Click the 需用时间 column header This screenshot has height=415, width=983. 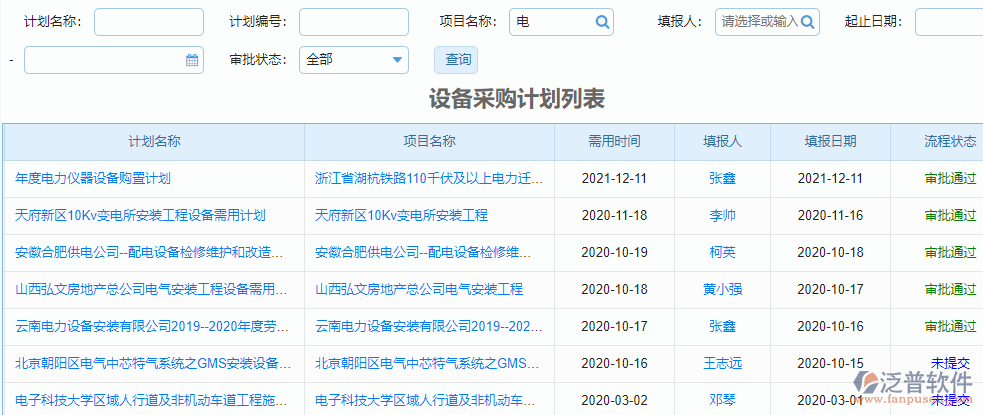click(x=614, y=141)
